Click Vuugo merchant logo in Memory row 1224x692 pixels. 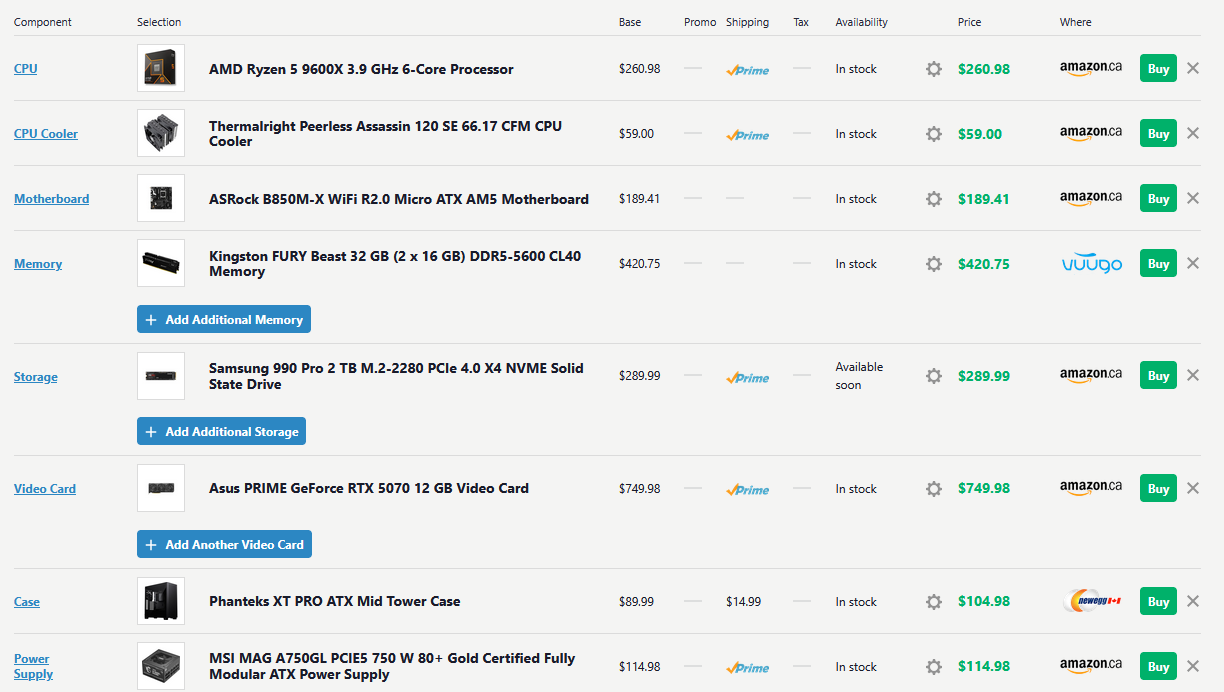pyautogui.click(x=1091, y=264)
